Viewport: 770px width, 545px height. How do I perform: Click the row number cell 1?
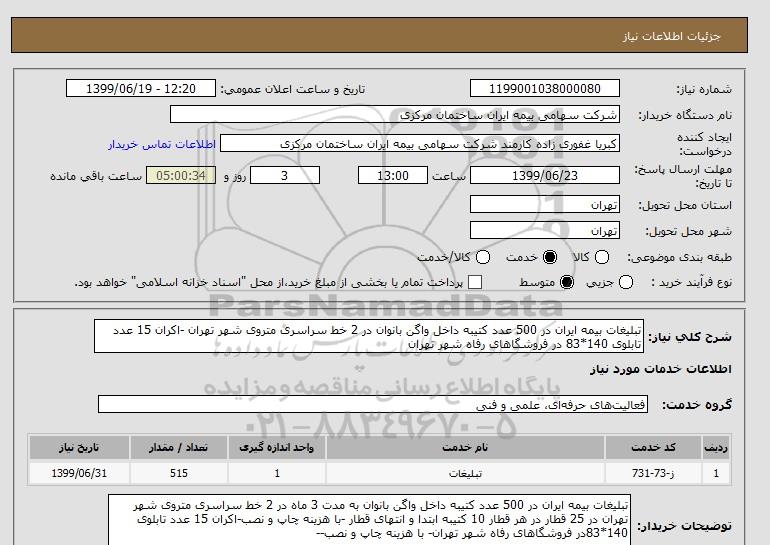coord(716,473)
